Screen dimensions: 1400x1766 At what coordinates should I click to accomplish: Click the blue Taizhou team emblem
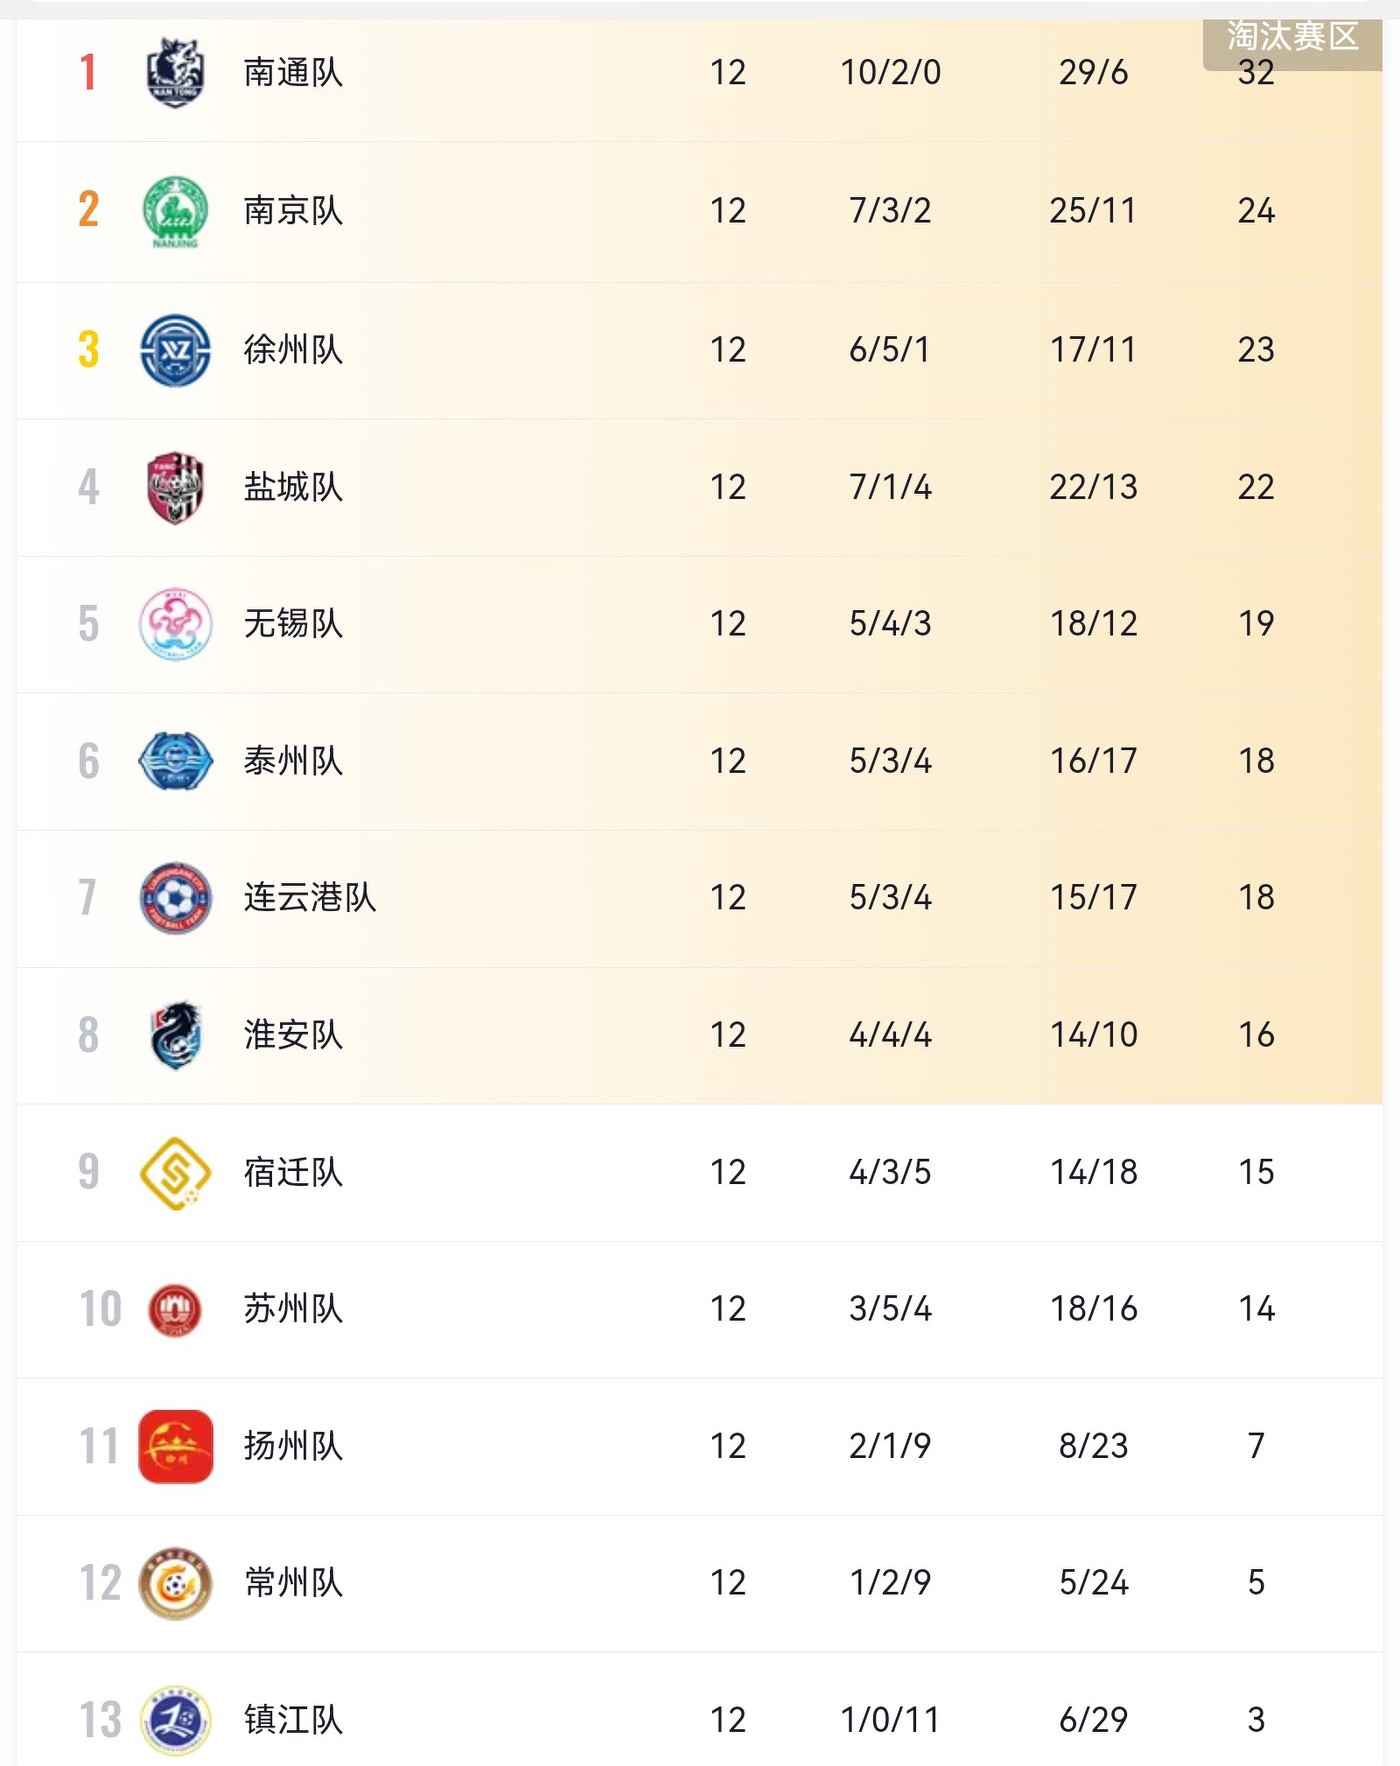coord(175,761)
